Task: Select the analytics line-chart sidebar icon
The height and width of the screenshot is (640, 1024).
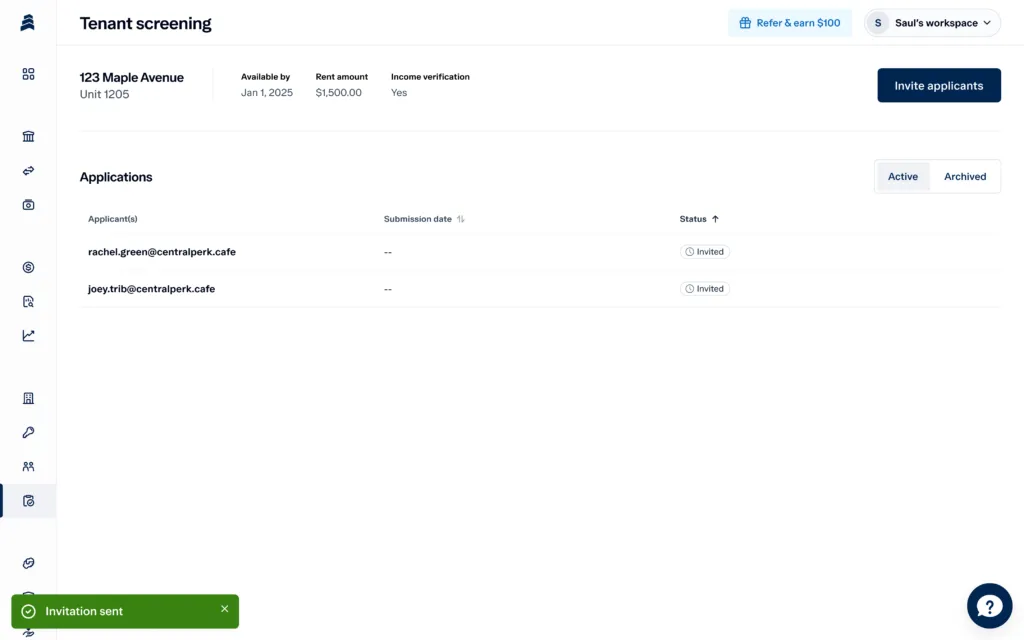Action: pyautogui.click(x=27, y=335)
